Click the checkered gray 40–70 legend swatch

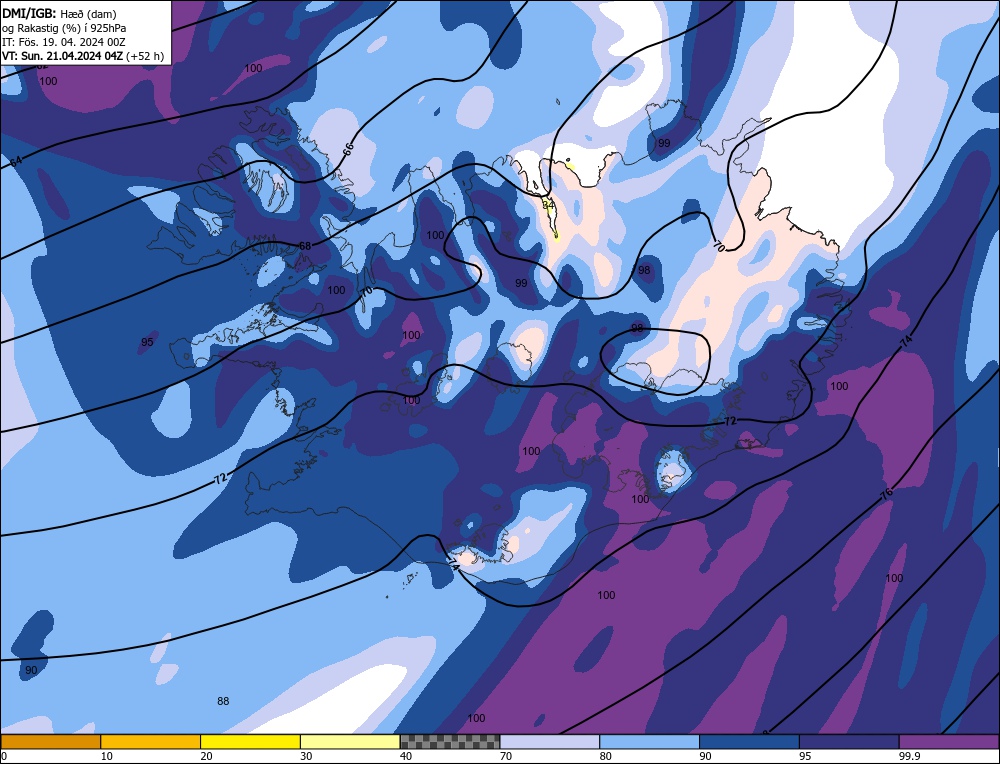coord(450,742)
